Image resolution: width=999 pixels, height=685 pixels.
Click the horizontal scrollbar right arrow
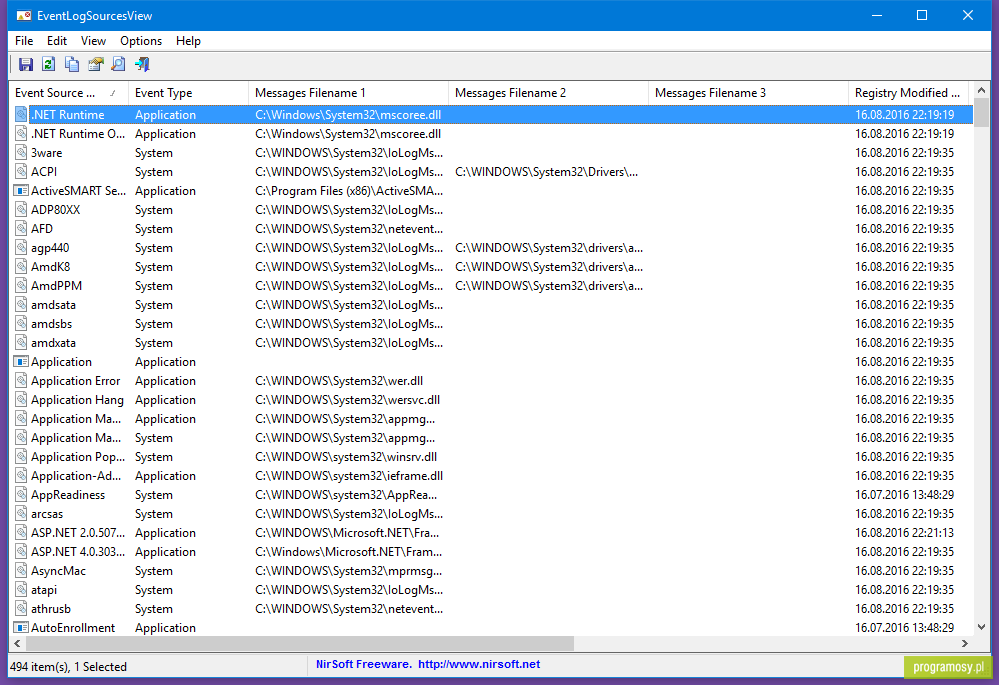(x=965, y=644)
